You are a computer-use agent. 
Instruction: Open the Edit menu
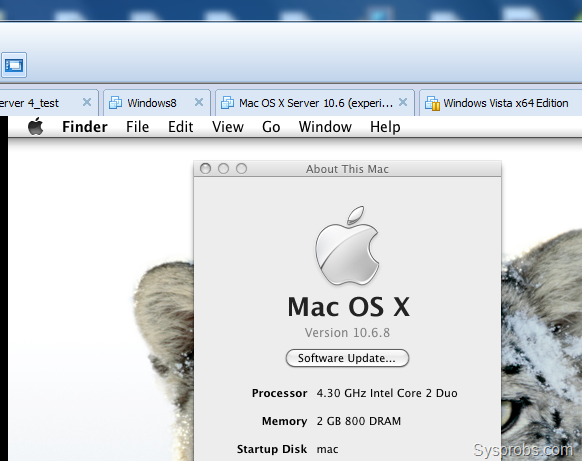pos(180,127)
